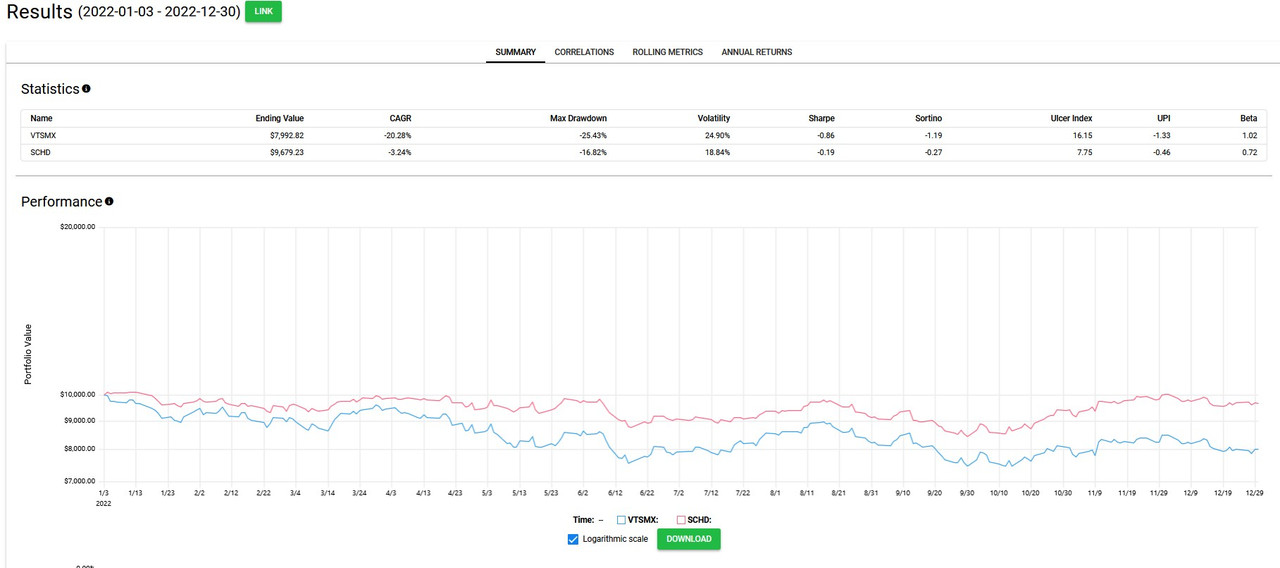Open the ROLLING METRICS tab
The image size is (1280, 568).
click(668, 52)
